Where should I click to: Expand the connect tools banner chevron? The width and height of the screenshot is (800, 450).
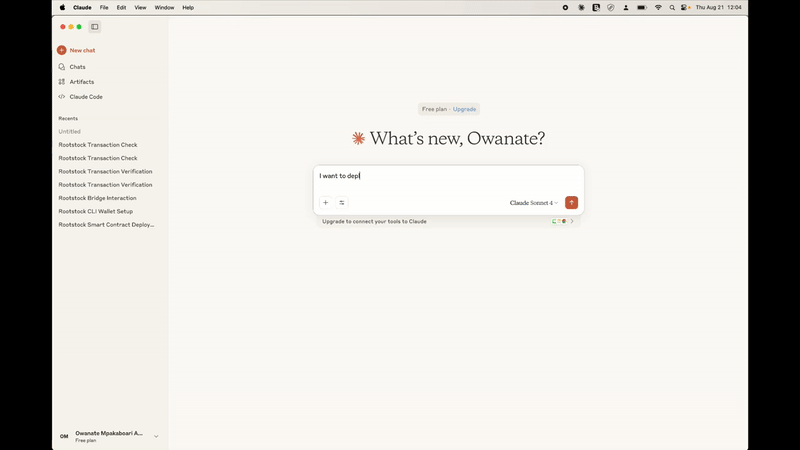click(572, 221)
